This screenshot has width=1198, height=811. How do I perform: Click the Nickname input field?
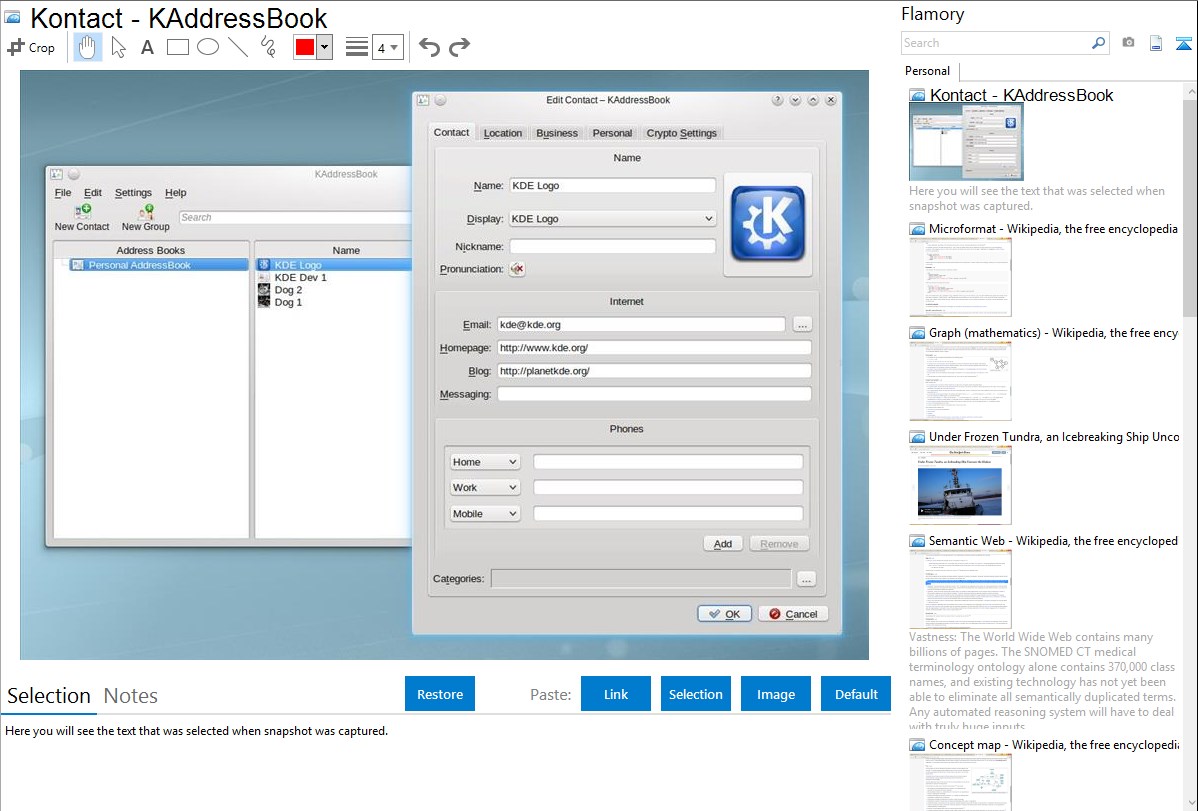click(613, 247)
